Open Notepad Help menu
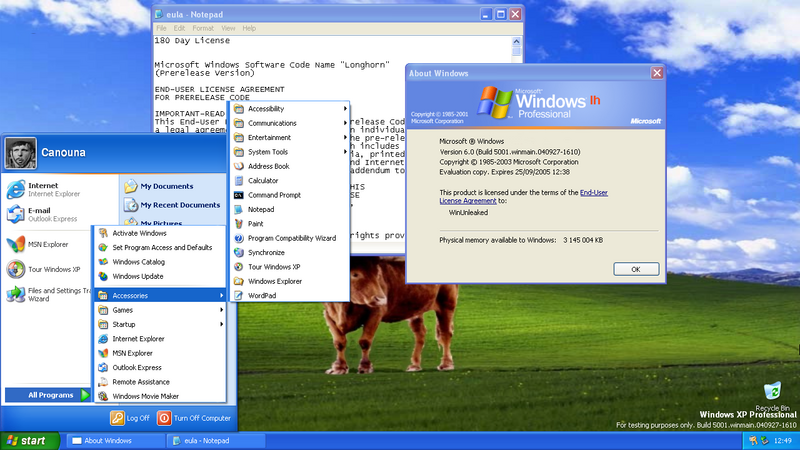The height and width of the screenshot is (450, 800). coord(249,28)
